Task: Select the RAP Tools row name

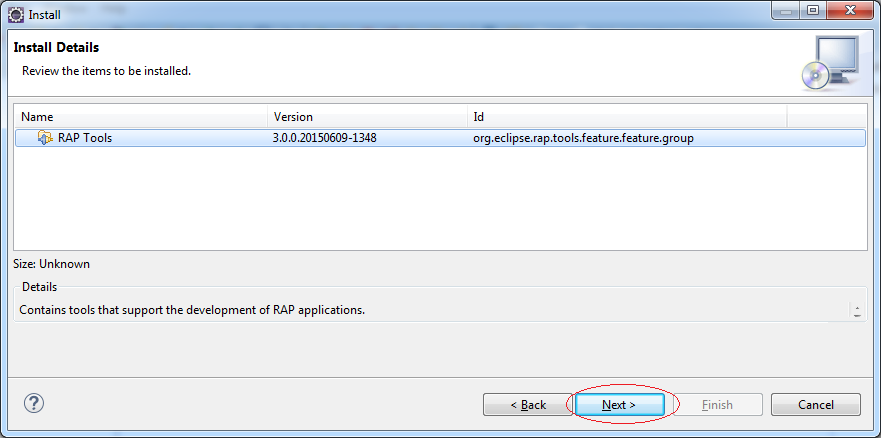Action: pyautogui.click(x=85, y=138)
